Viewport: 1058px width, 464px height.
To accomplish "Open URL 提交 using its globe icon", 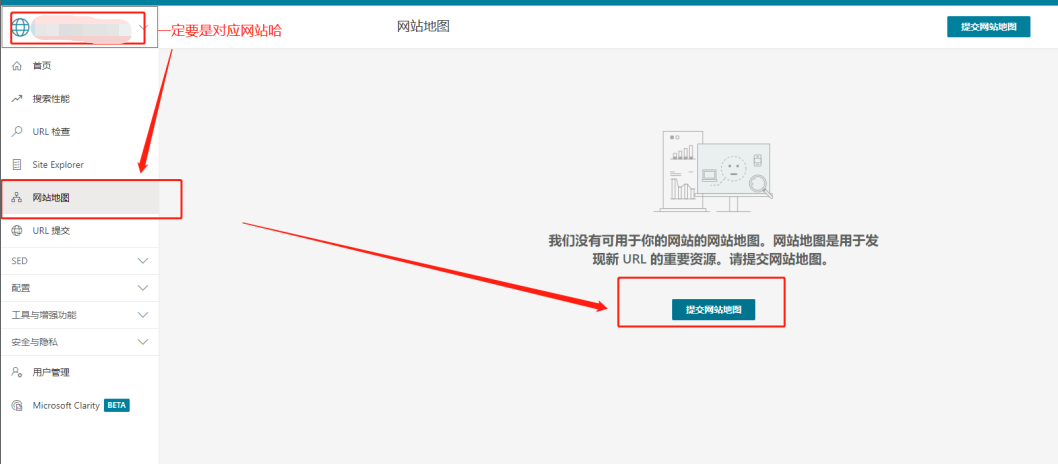I will click(x=16, y=231).
